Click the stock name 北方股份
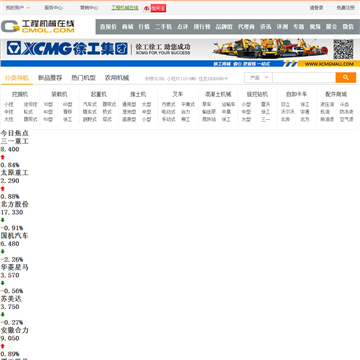 [x=15, y=204]
